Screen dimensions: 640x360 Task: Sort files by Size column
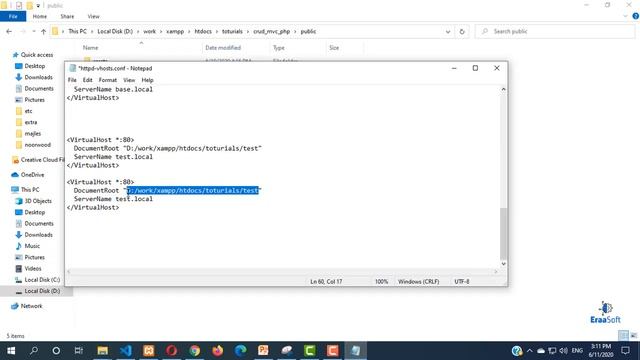[x=334, y=48]
